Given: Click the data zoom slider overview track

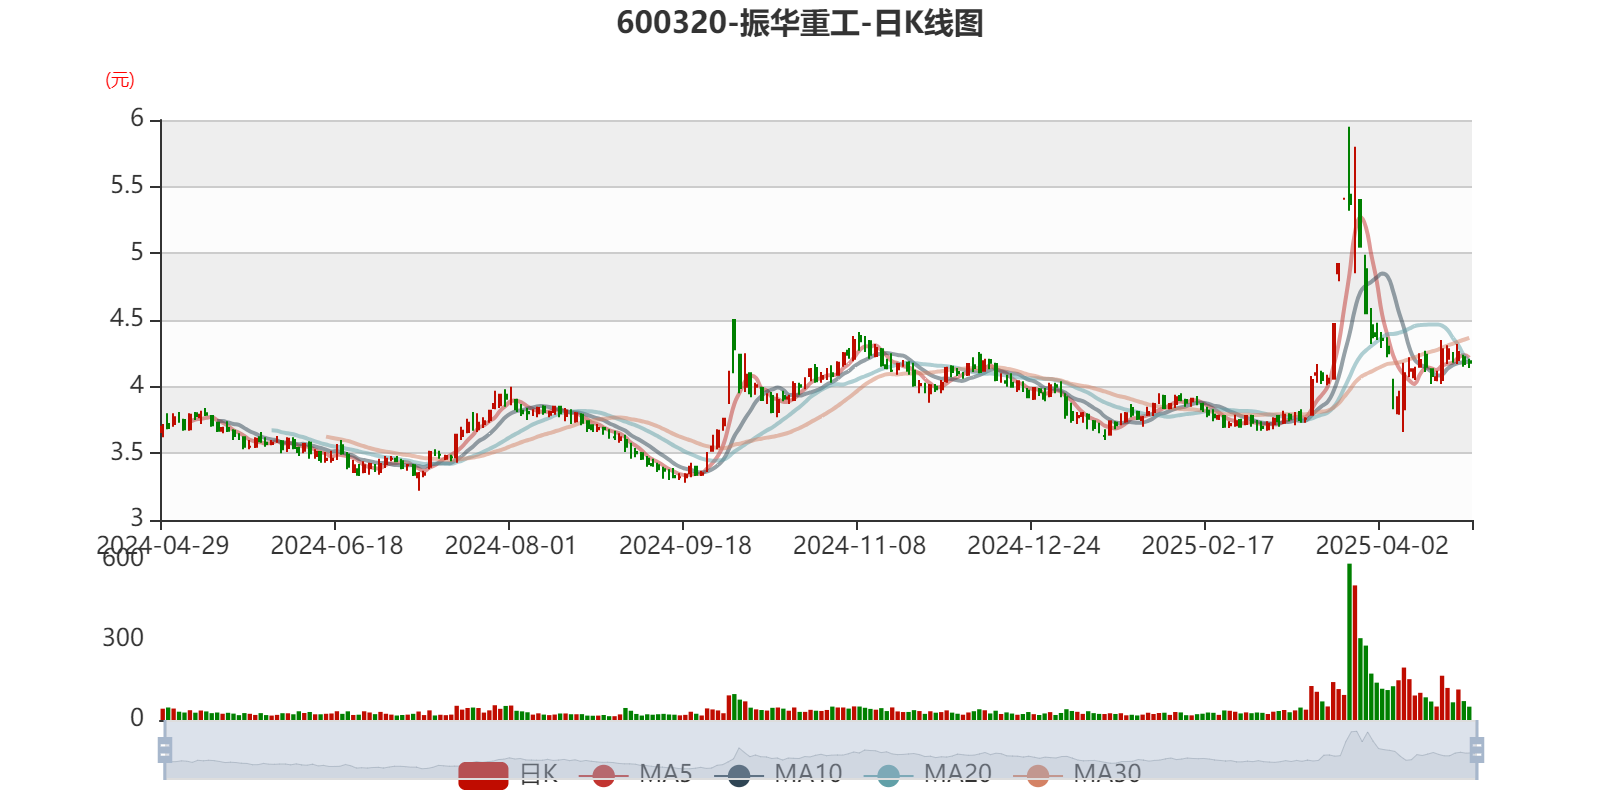Looking at the screenshot, I should click(x=820, y=749).
